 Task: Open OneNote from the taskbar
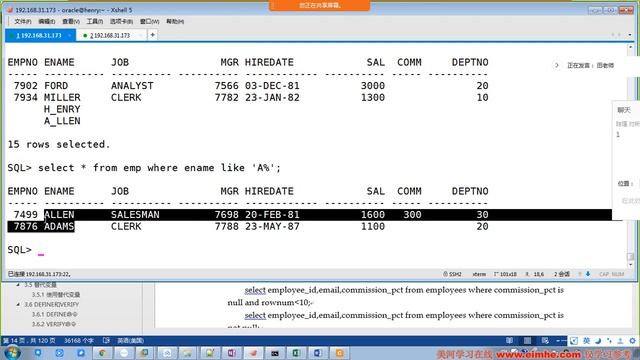(x=231, y=353)
